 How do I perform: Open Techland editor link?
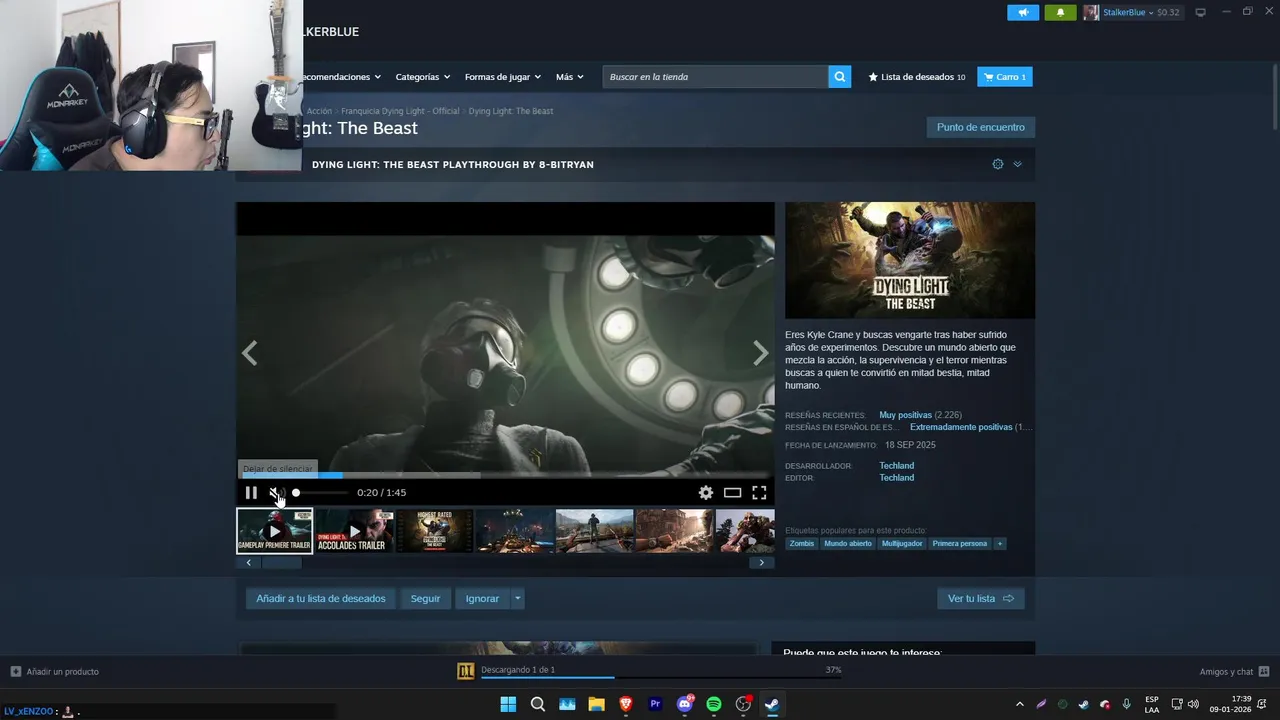point(897,478)
